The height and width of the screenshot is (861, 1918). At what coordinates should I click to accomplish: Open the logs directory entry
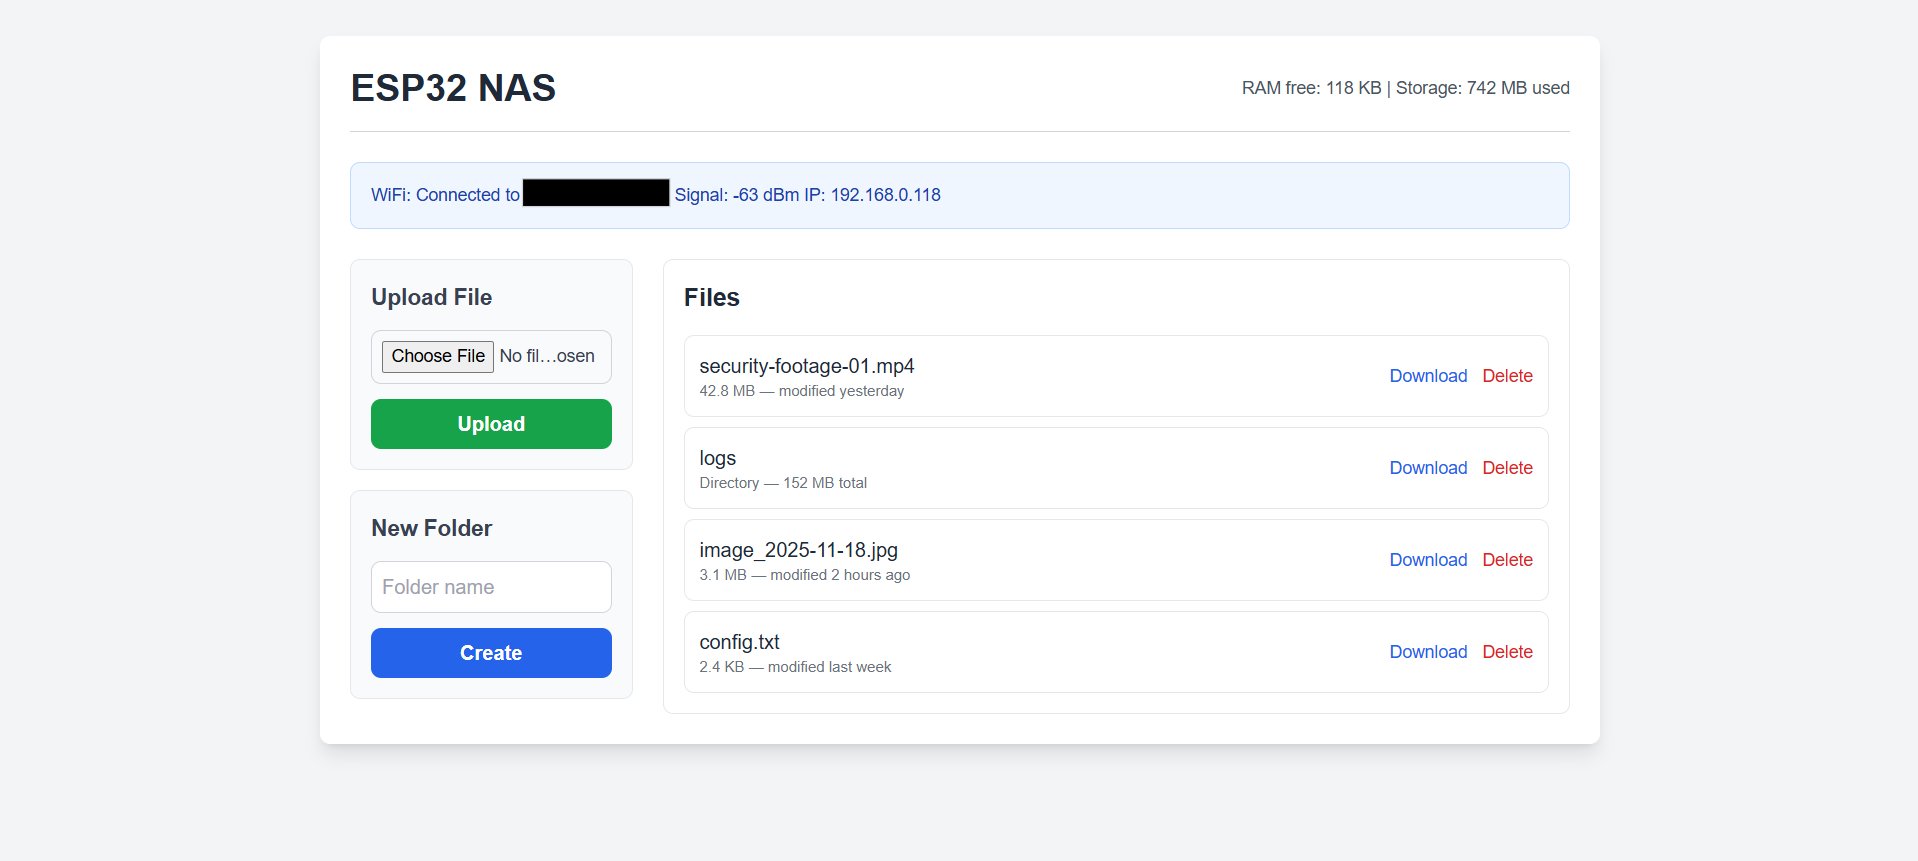click(717, 458)
